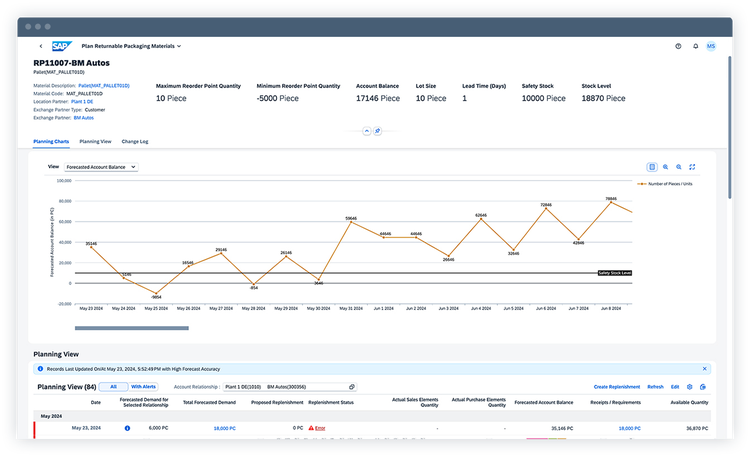Click the 10000 Piece safety stock value
Image resolution: width=750 pixels, height=456 pixels.
(543, 98)
